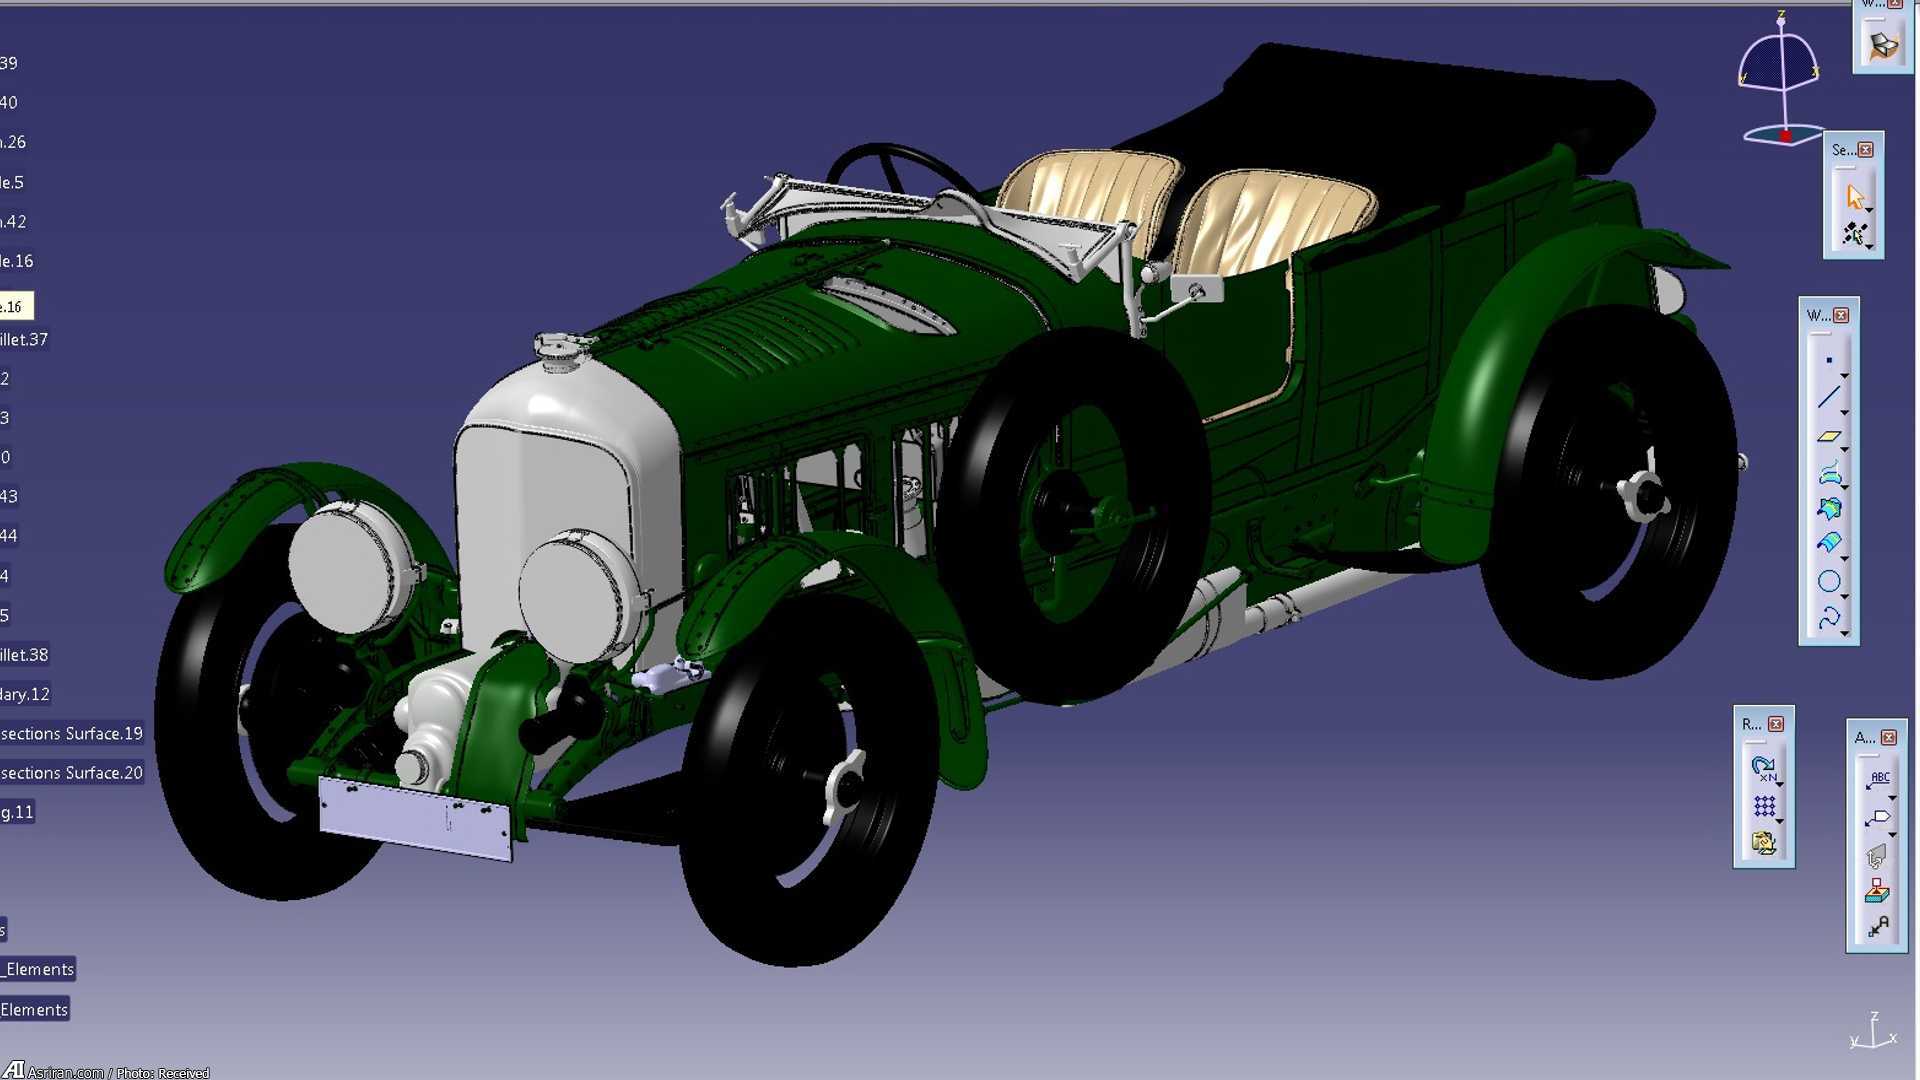The width and height of the screenshot is (1920, 1080).
Task: Click the front license plate of the car
Action: (x=415, y=818)
